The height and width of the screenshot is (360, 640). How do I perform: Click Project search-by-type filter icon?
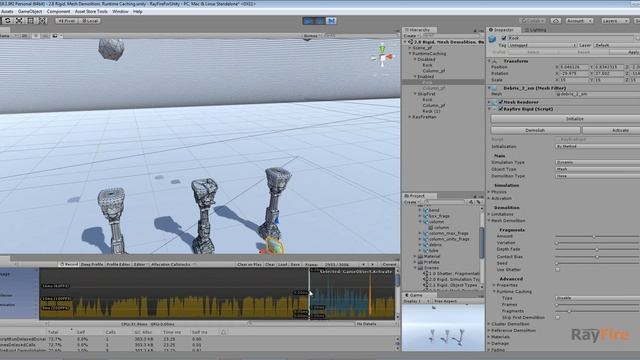(x=471, y=202)
